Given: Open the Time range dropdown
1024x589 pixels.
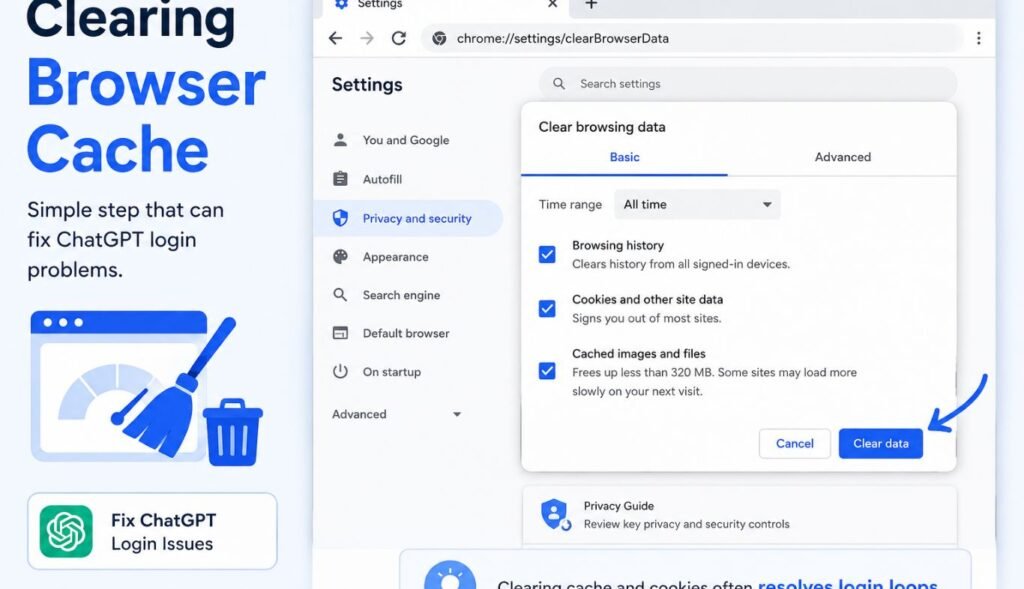Looking at the screenshot, I should coord(697,204).
